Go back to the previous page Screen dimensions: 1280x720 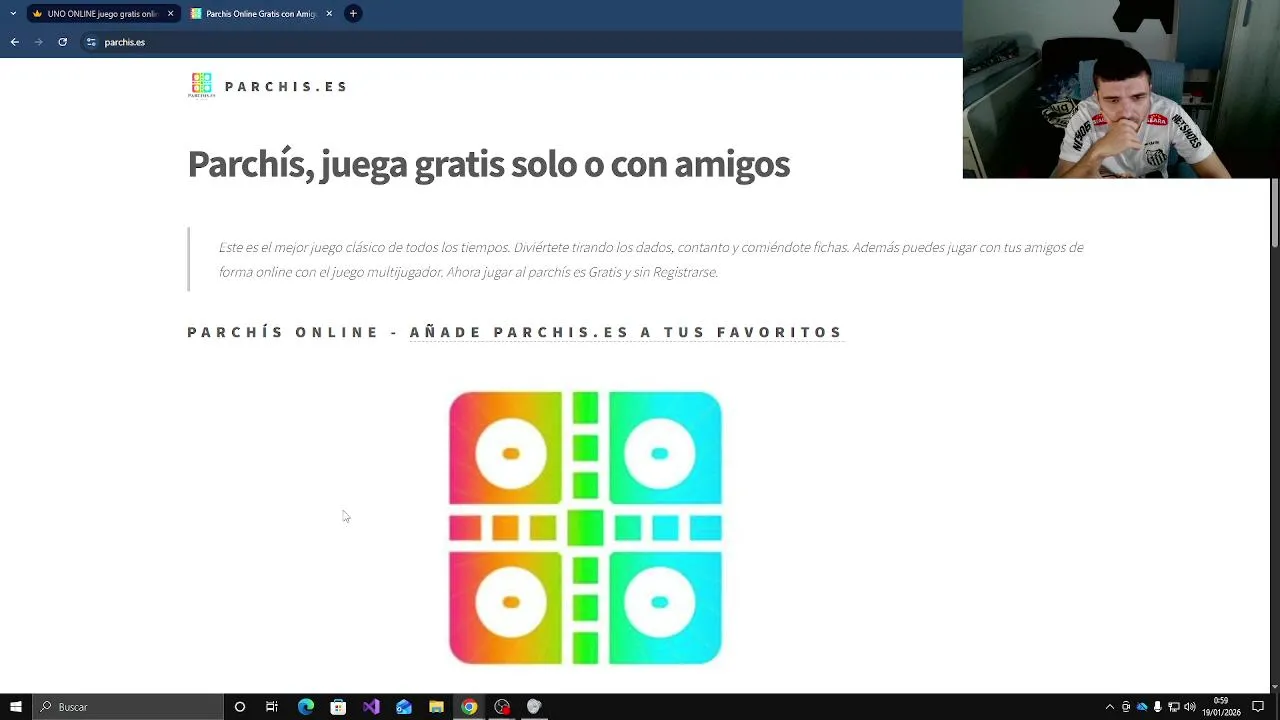(x=14, y=42)
